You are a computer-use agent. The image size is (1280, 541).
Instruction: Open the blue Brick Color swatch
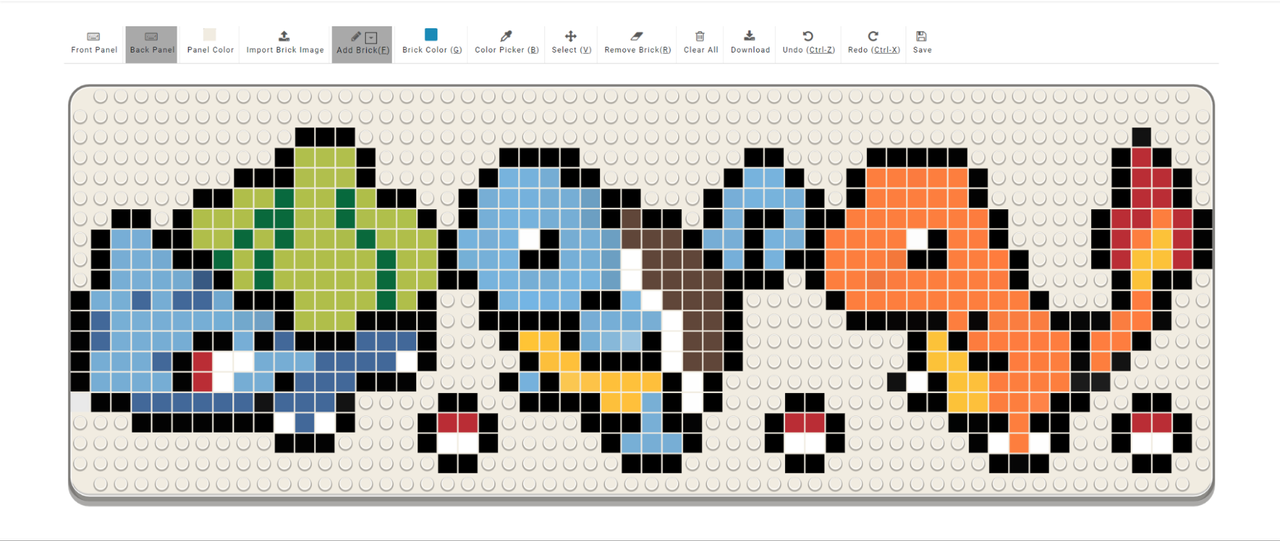tap(431, 35)
